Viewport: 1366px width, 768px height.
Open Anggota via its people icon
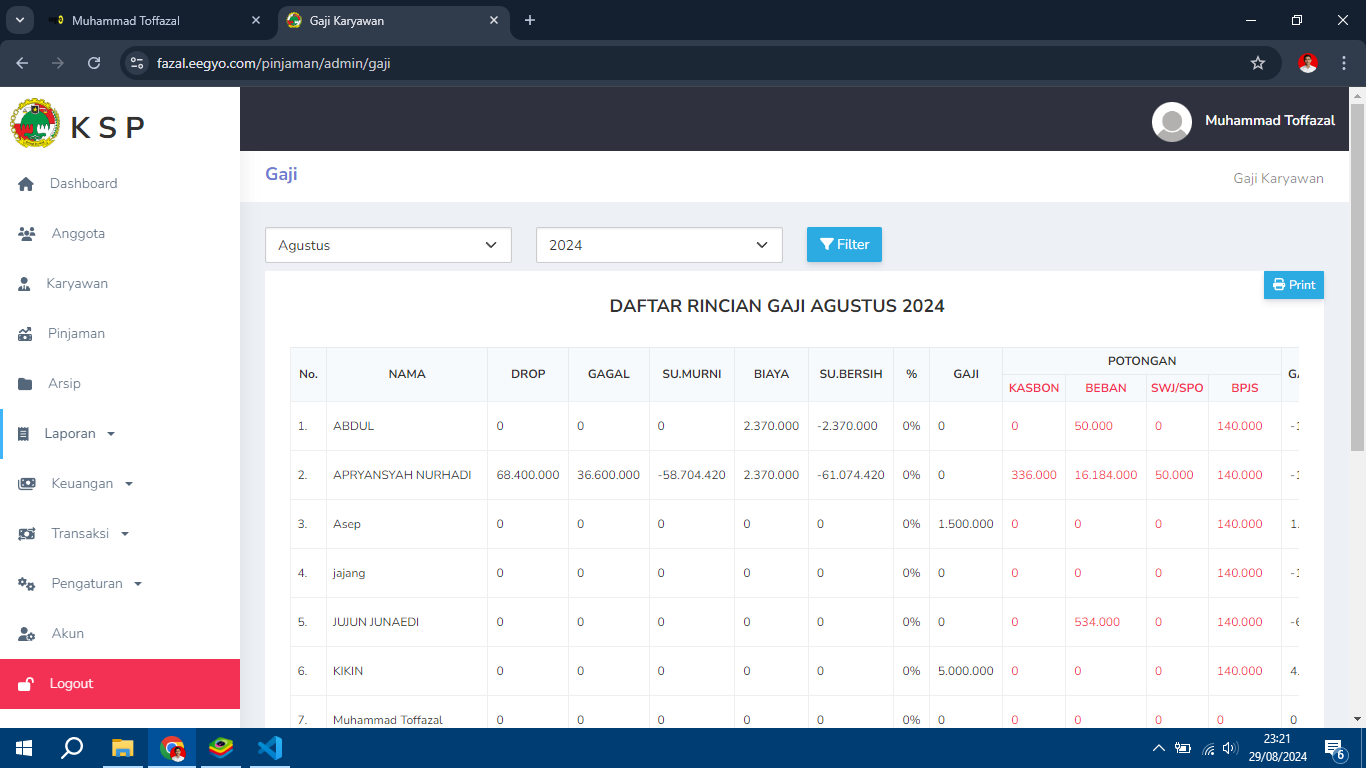tap(27, 234)
